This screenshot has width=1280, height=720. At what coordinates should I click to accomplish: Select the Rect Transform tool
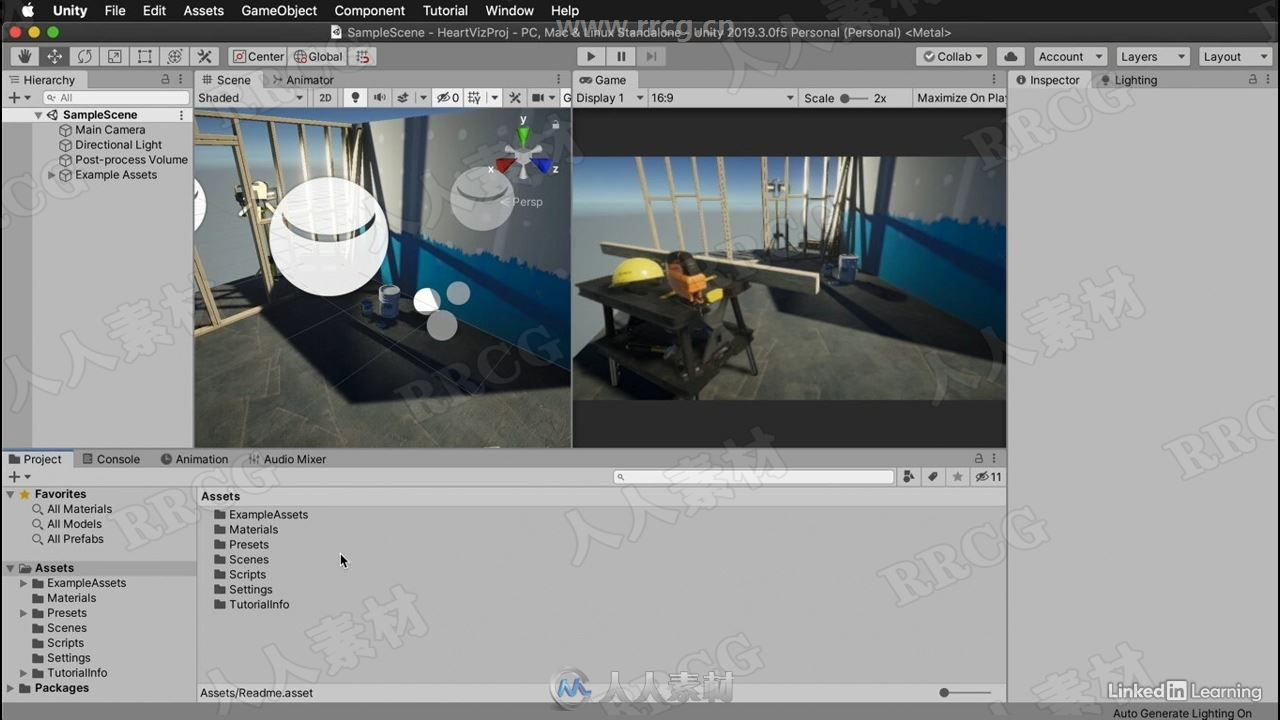(144, 57)
